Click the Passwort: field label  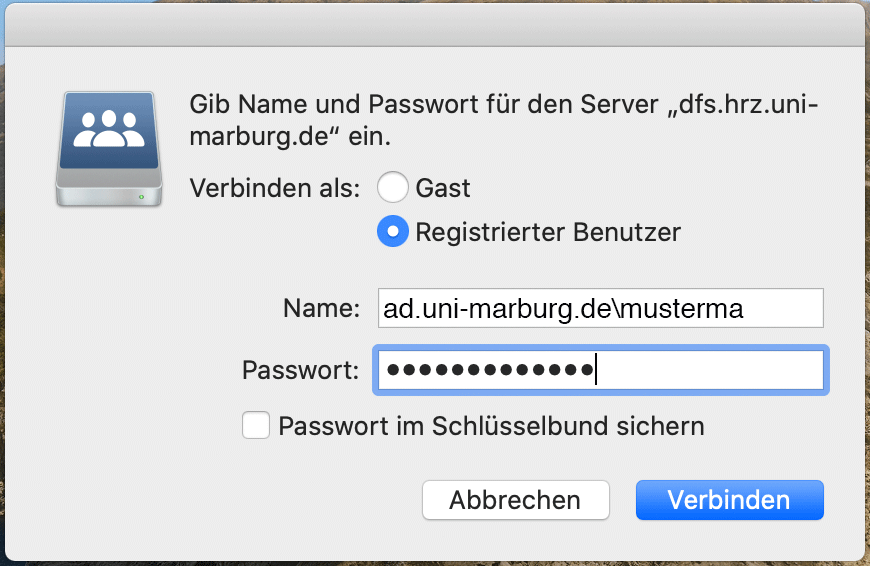tap(301, 370)
